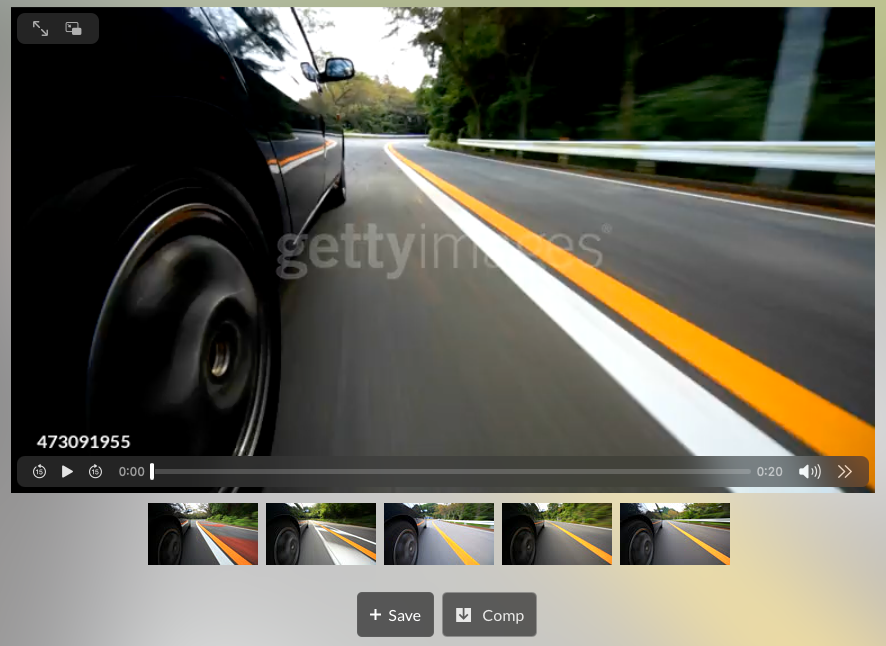Select the third preview thumbnail
886x646 pixels.
[439, 534]
